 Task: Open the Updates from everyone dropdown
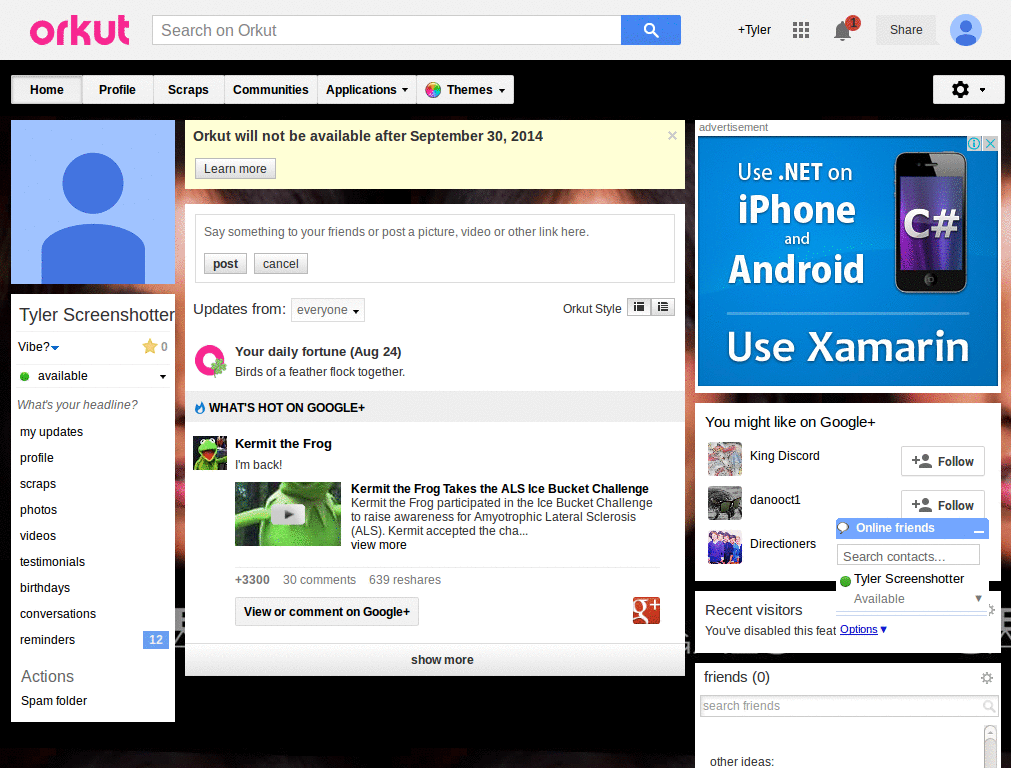[x=327, y=310]
